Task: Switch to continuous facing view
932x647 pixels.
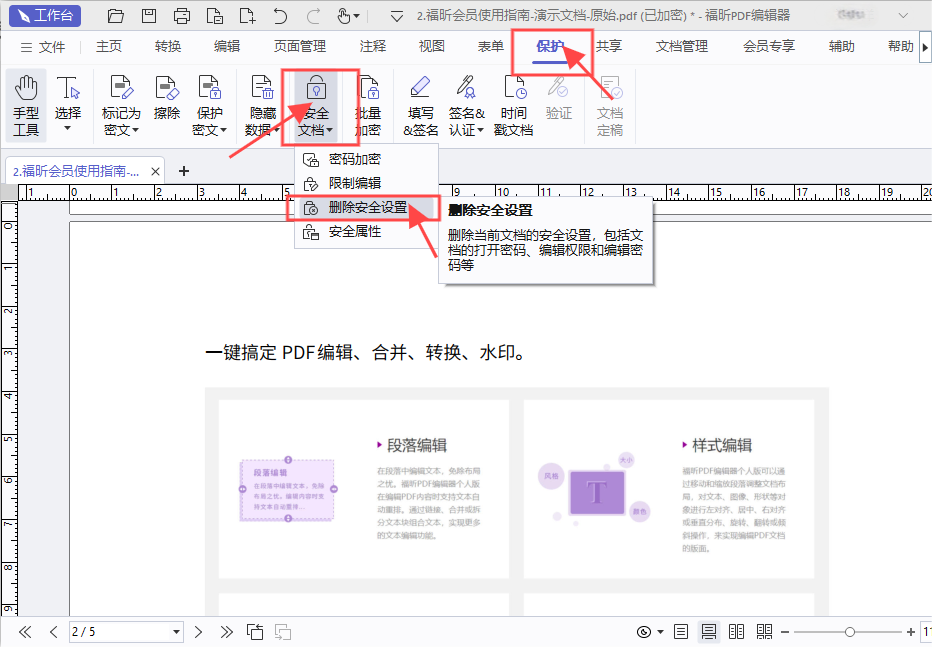Action: pyautogui.click(x=764, y=632)
